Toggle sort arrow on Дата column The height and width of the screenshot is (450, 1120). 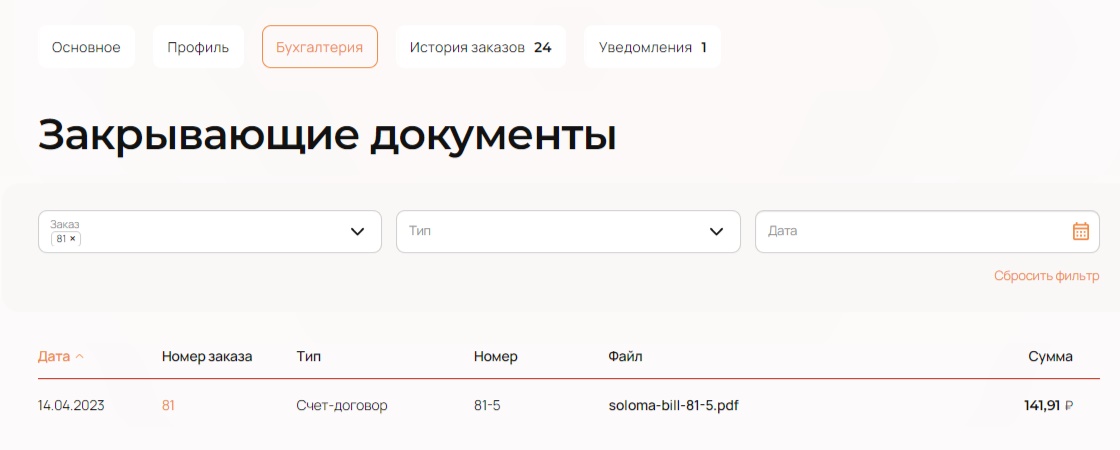tap(80, 356)
